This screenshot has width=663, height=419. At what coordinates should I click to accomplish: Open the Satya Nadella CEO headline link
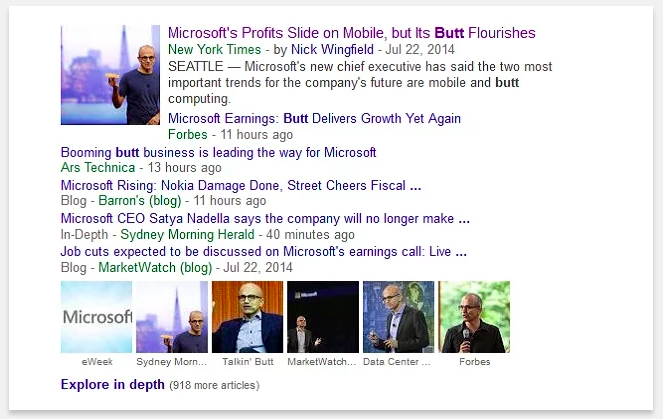point(265,218)
